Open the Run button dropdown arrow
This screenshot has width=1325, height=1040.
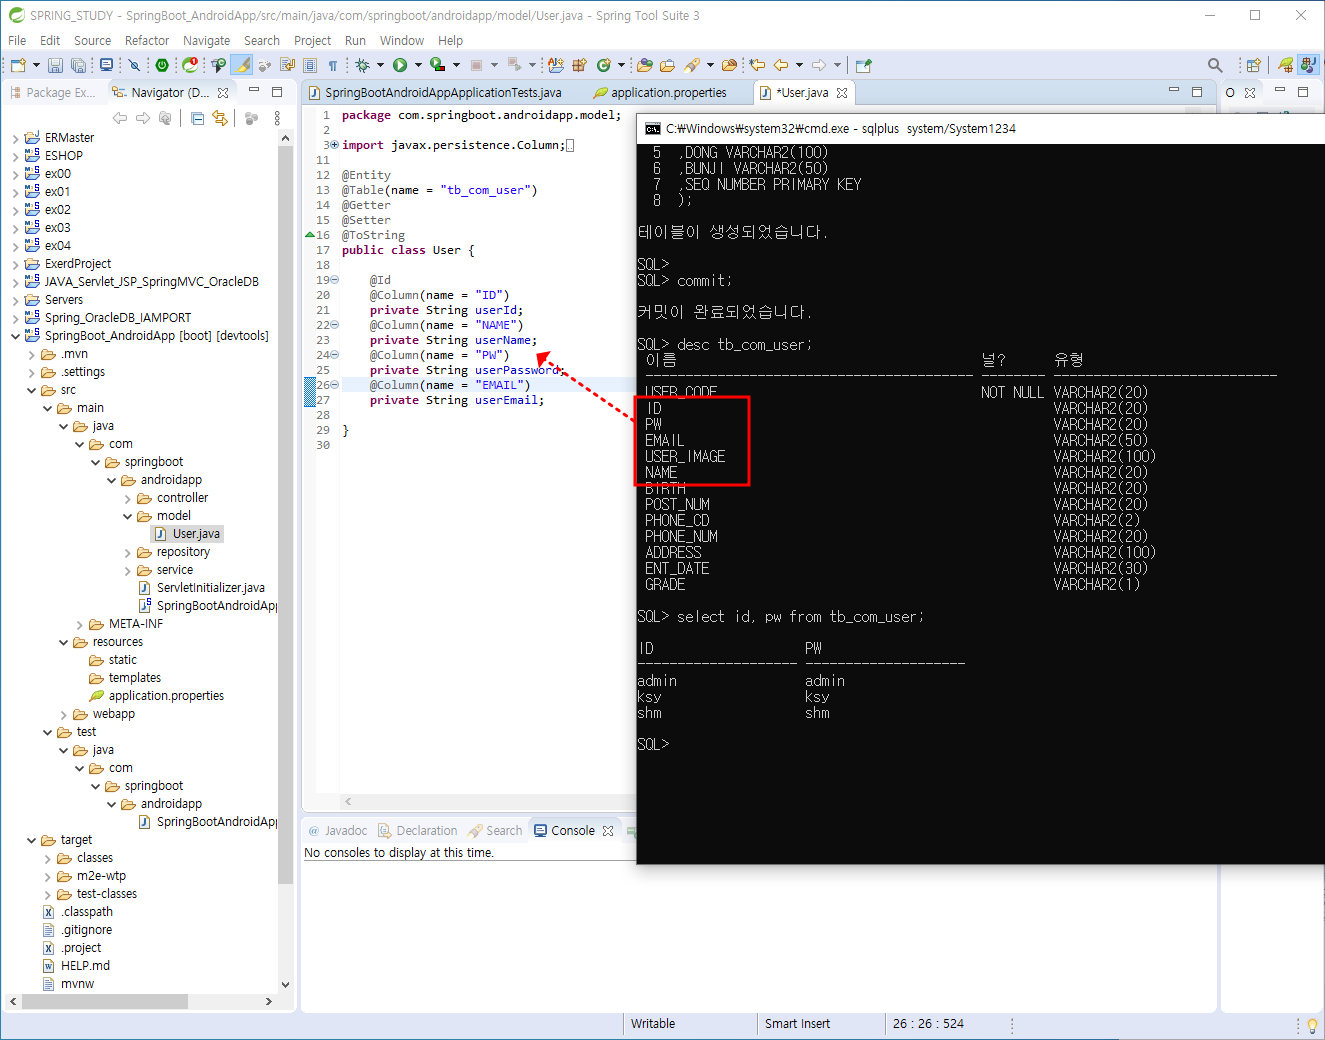tap(418, 65)
